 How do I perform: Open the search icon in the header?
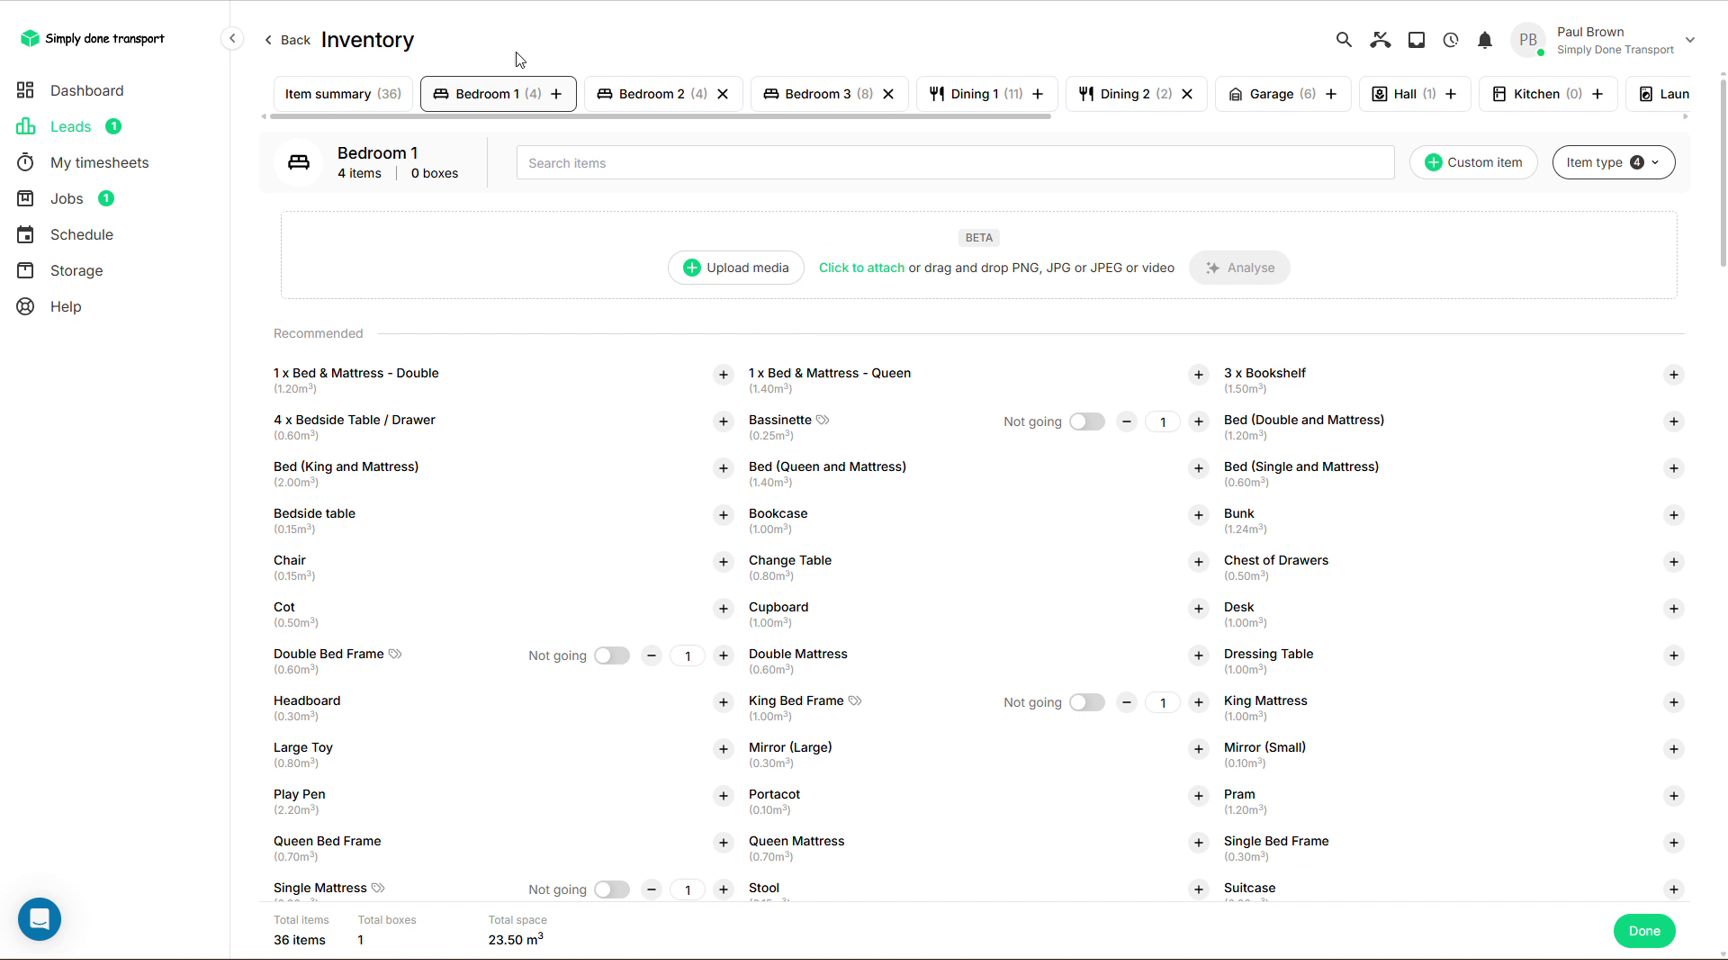click(1344, 40)
